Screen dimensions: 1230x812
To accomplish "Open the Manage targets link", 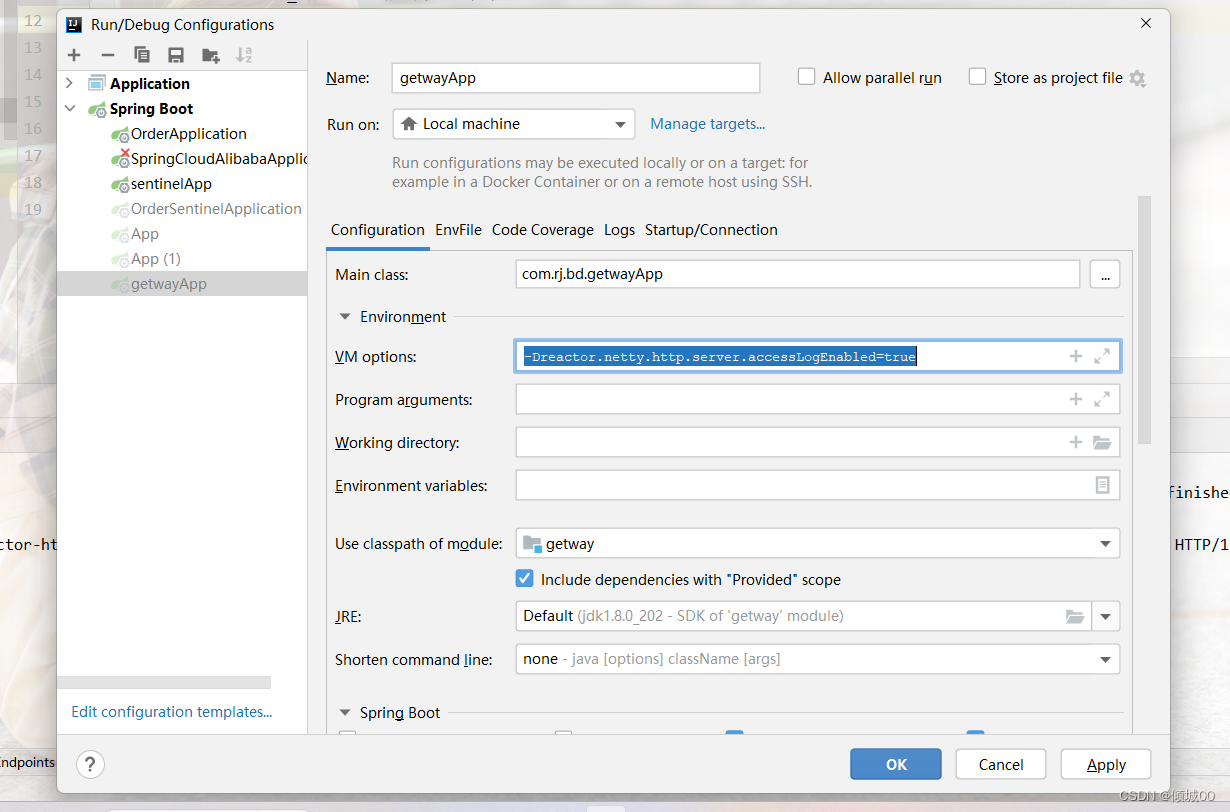I will coord(708,124).
